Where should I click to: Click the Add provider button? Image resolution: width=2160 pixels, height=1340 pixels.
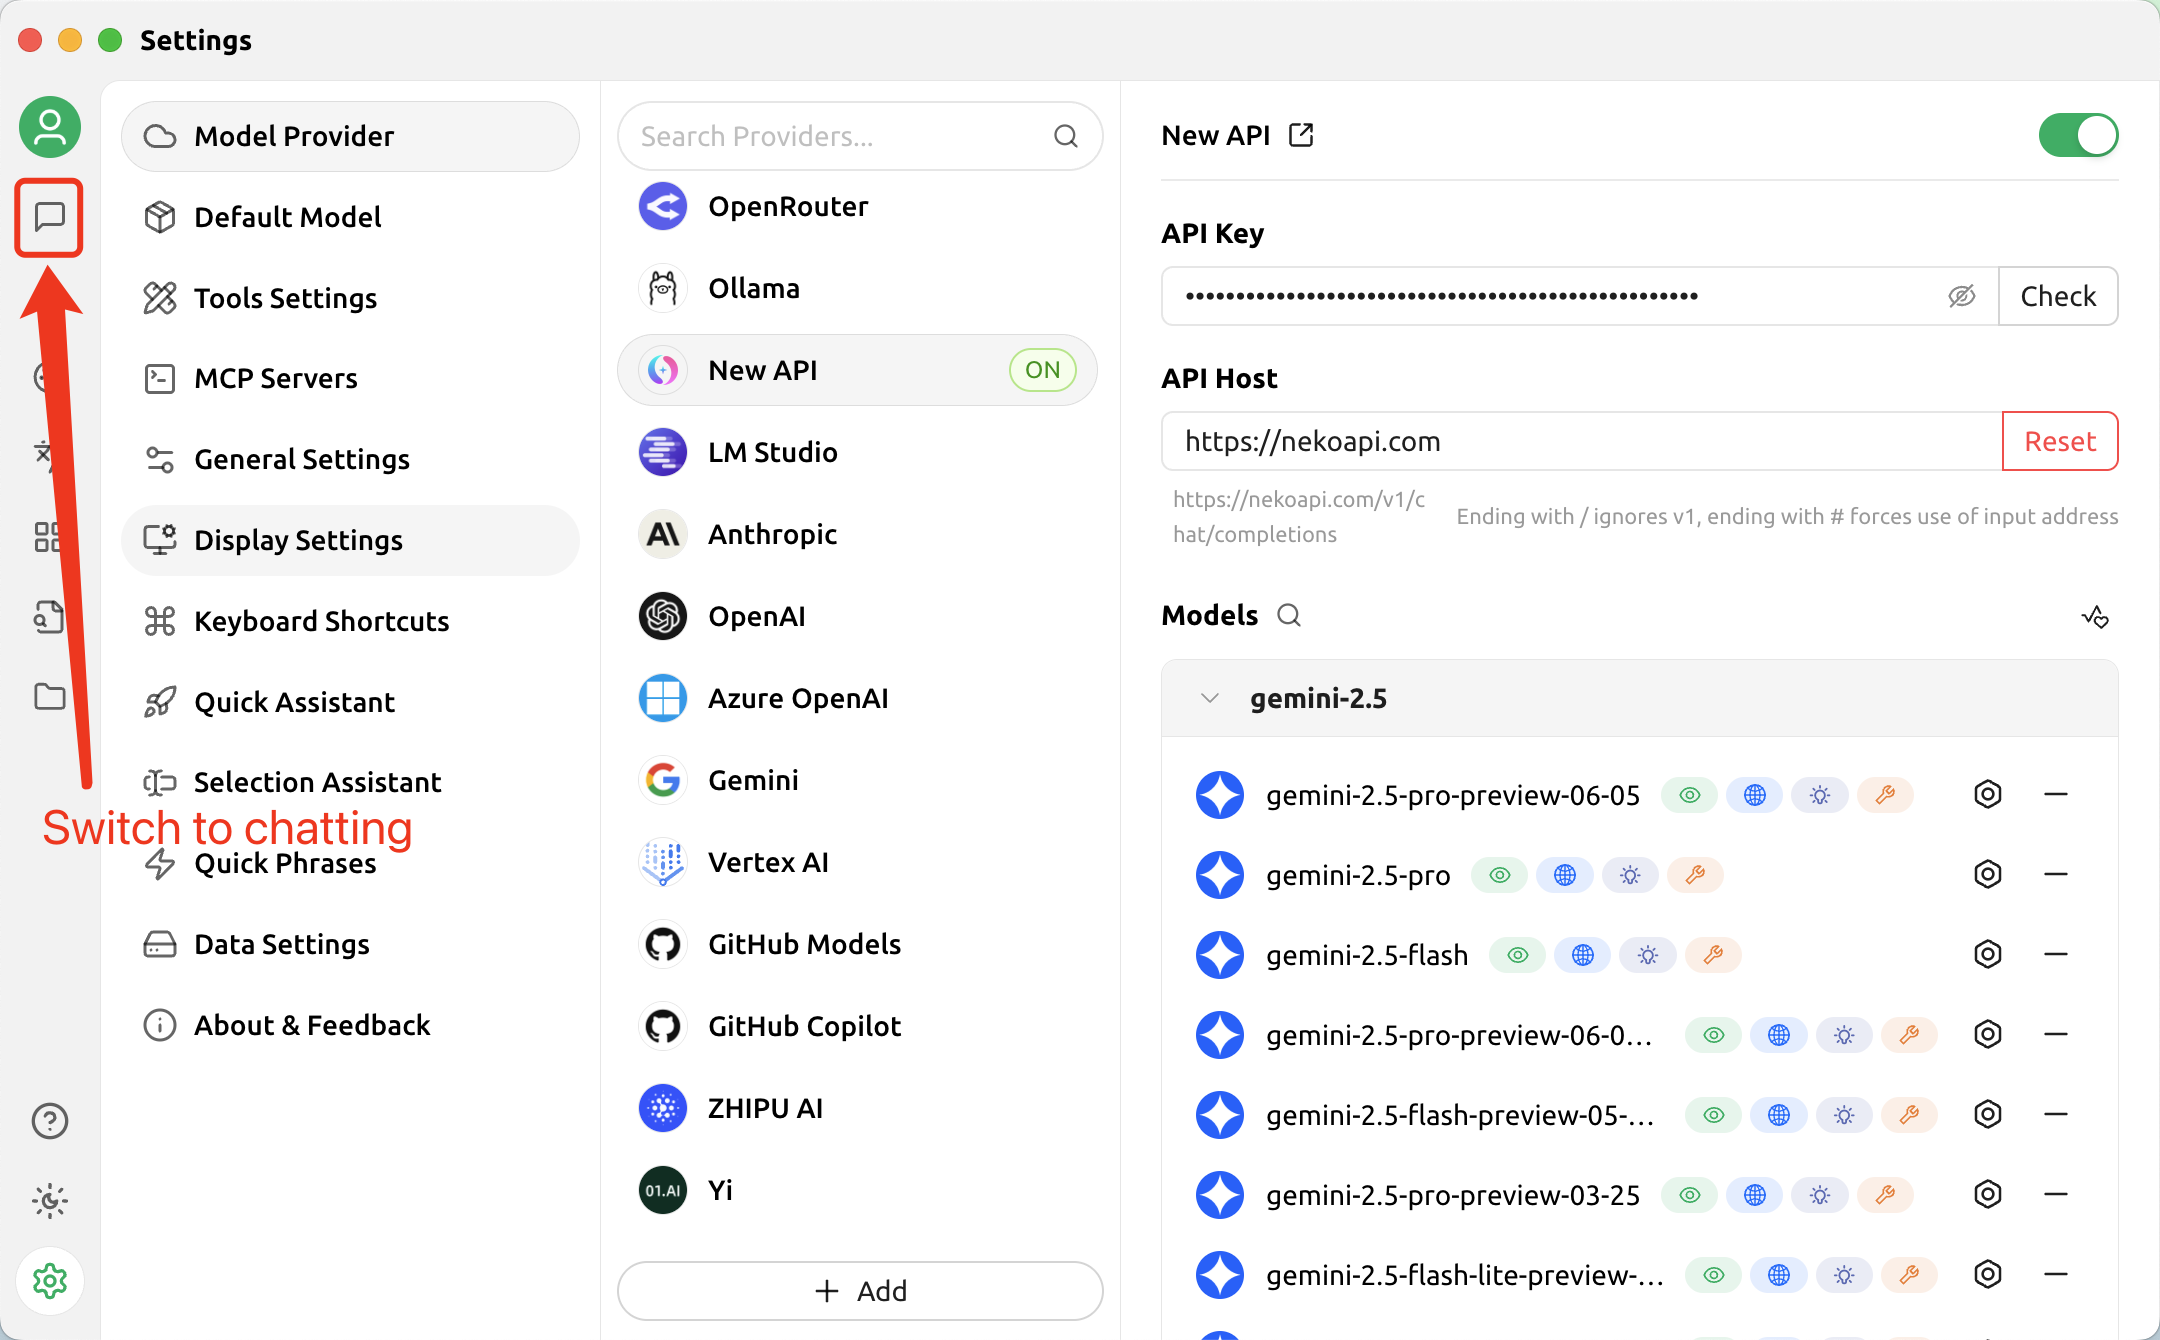pos(860,1290)
